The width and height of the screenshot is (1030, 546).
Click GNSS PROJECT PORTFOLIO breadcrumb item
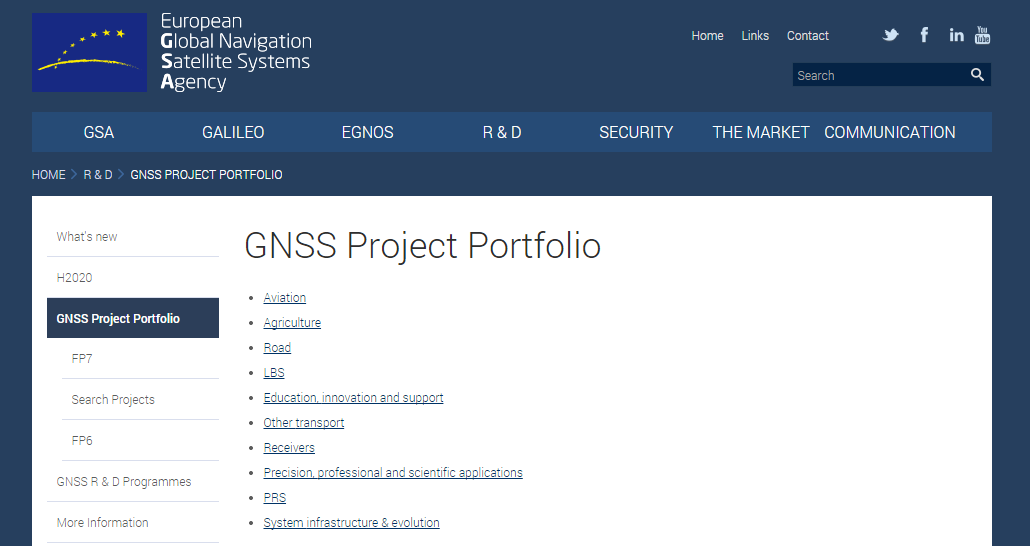click(x=206, y=175)
